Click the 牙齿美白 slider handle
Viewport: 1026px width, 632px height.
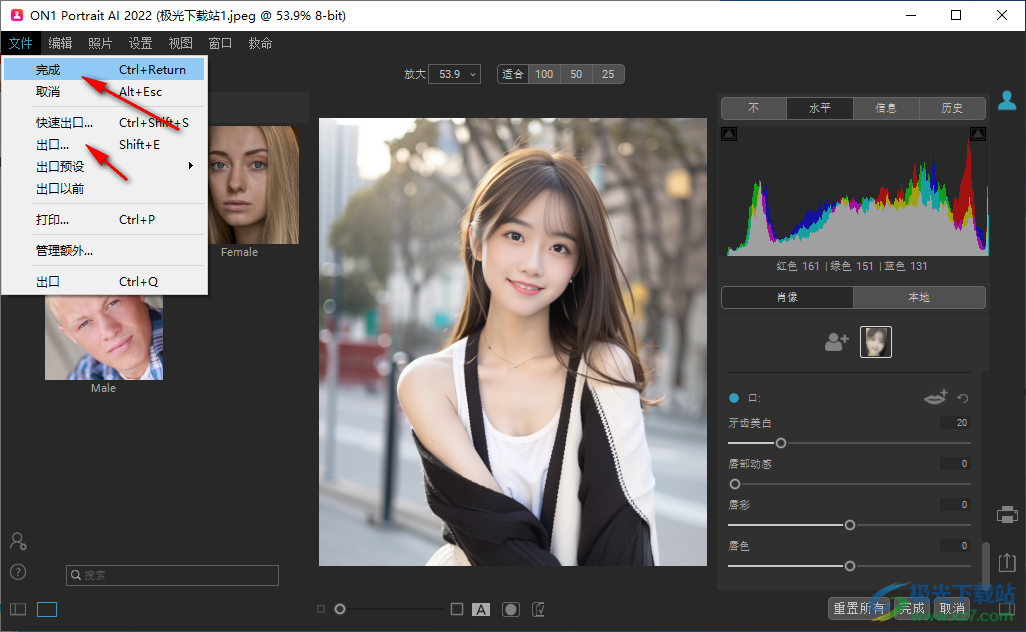click(781, 443)
